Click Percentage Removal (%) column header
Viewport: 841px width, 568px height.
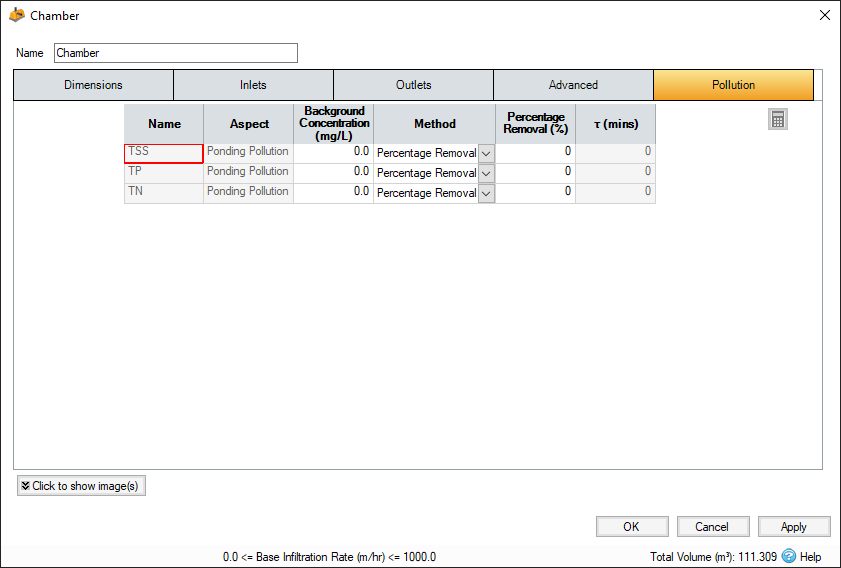click(x=535, y=124)
